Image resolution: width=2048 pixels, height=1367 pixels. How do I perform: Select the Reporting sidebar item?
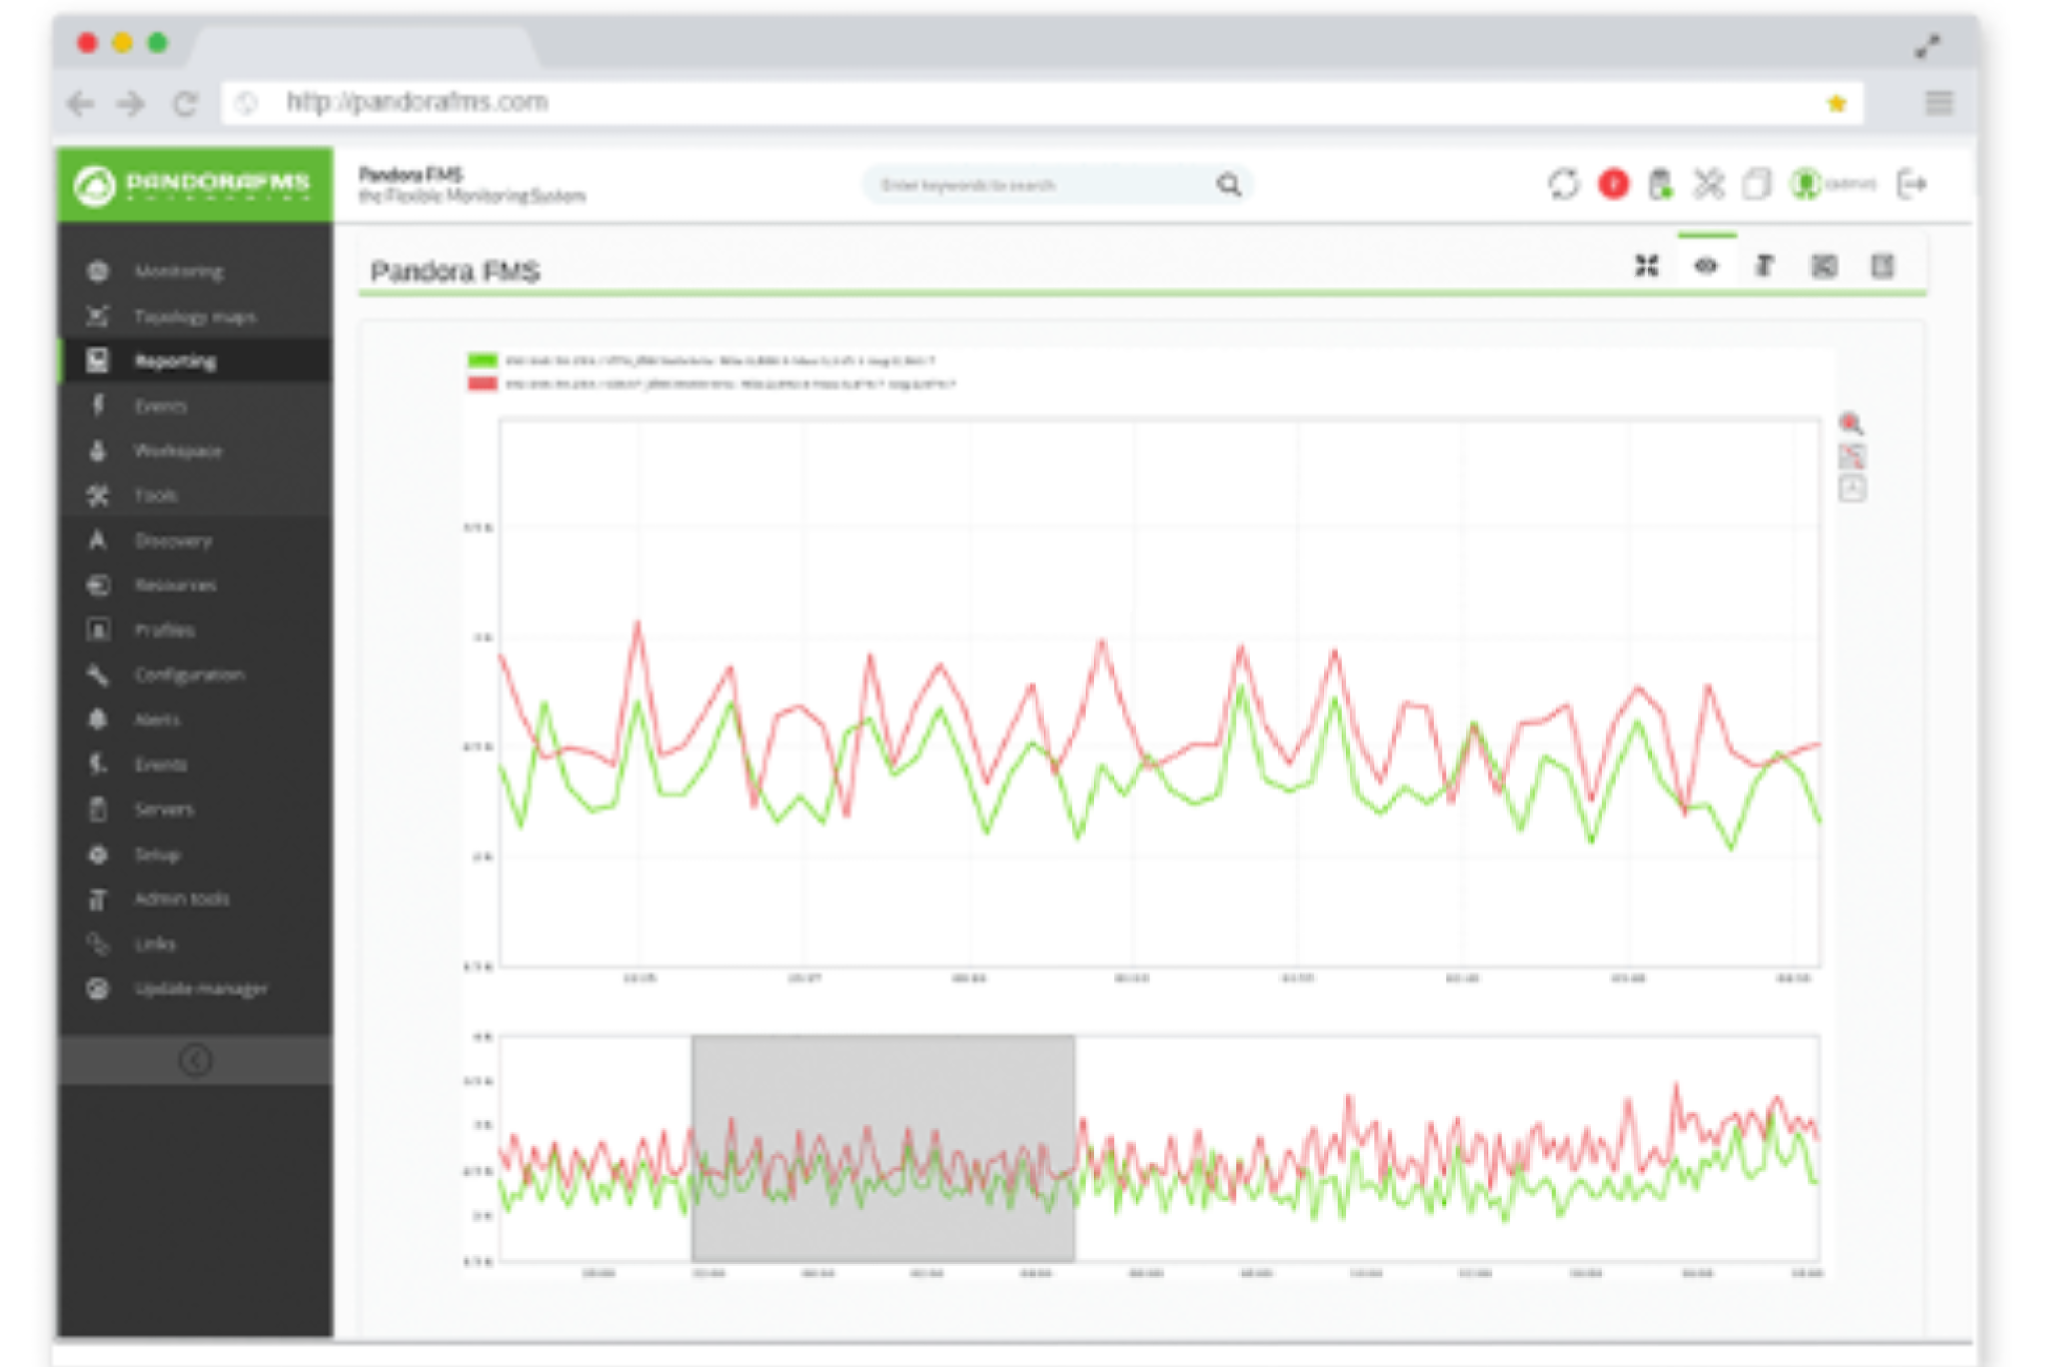(195, 361)
